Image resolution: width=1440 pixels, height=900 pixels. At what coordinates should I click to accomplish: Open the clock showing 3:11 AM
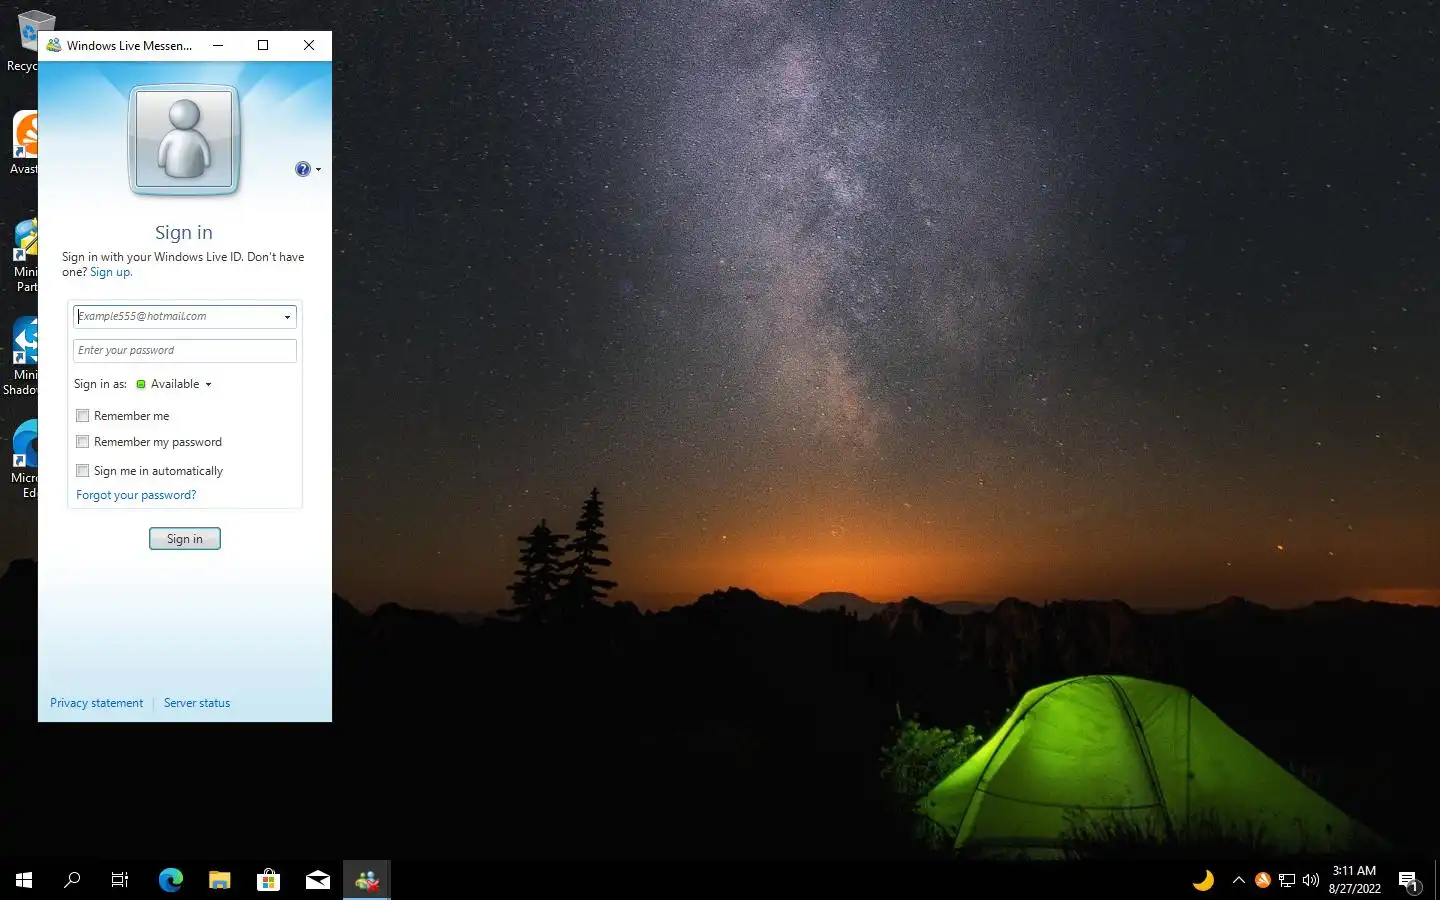[1354, 880]
